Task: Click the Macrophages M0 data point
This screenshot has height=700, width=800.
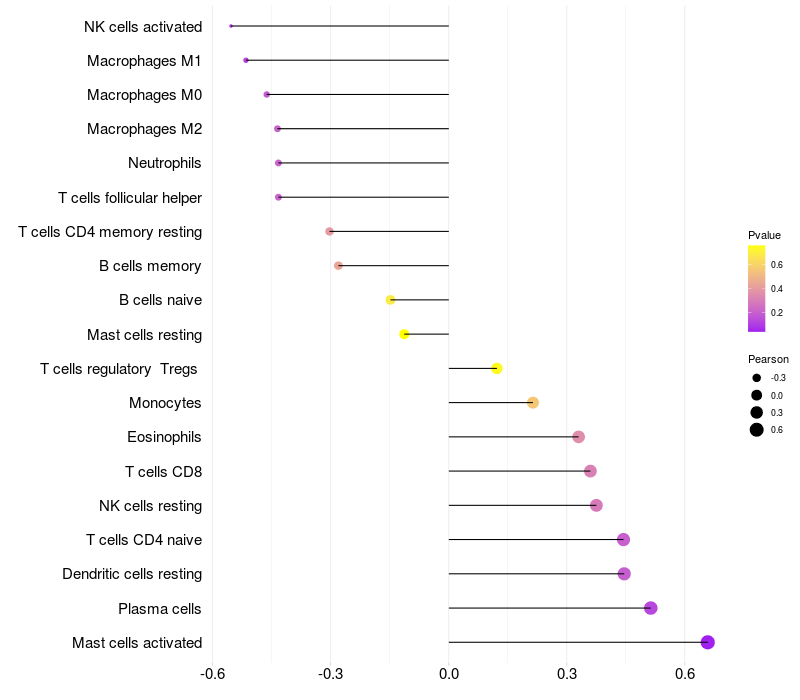Action: click(x=266, y=94)
